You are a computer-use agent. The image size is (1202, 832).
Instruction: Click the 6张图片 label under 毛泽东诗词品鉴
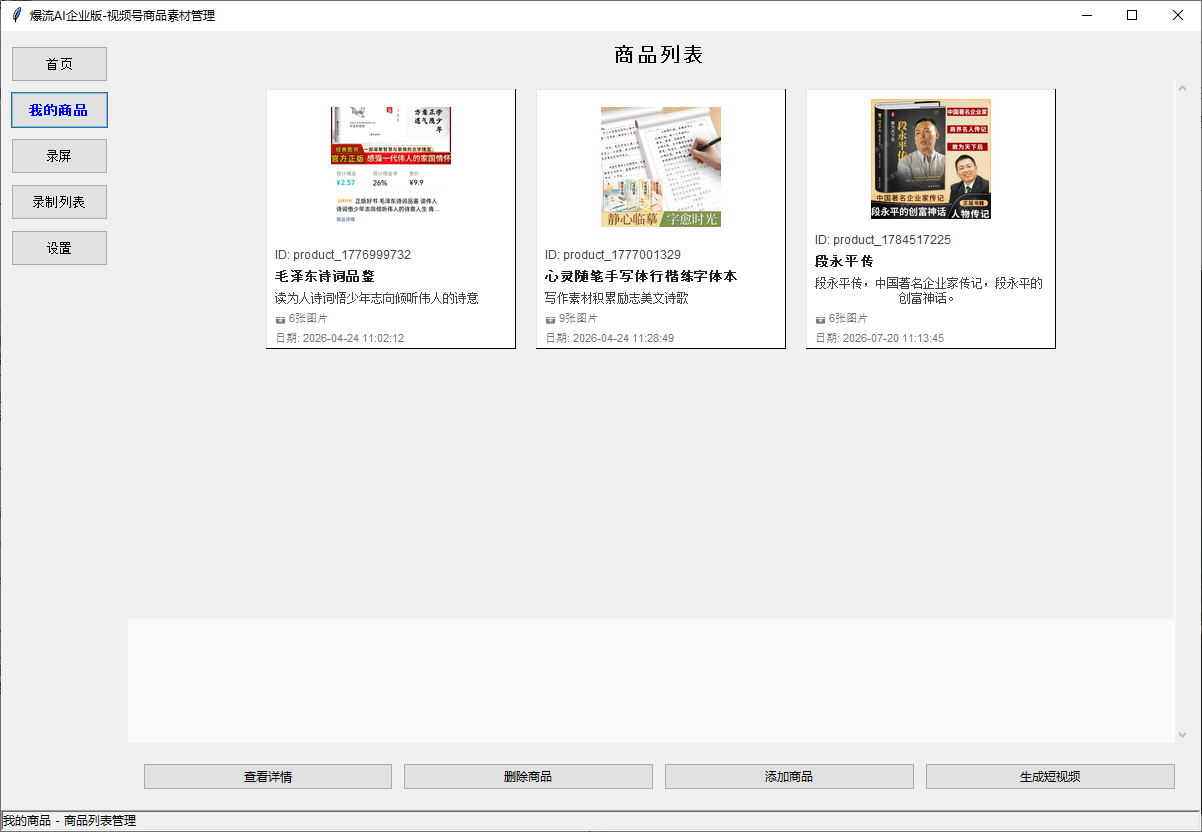[308, 319]
